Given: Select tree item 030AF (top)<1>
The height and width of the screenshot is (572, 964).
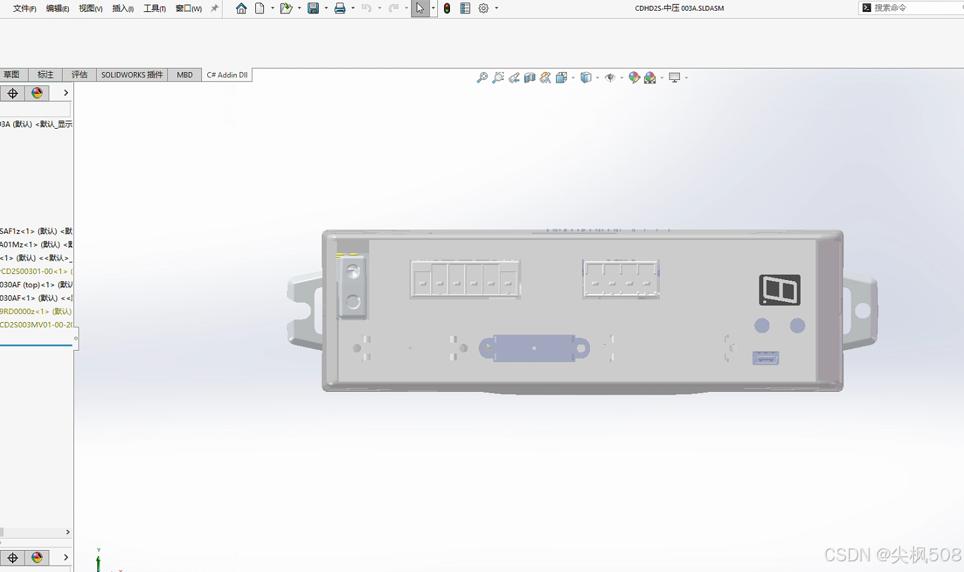Looking at the screenshot, I should [x=36, y=285].
